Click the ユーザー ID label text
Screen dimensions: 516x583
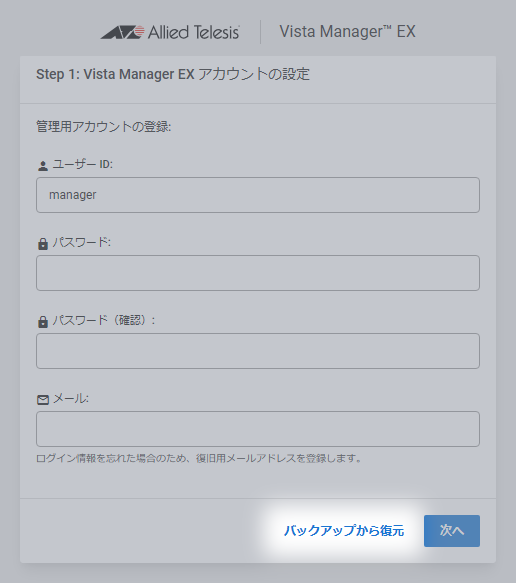point(83,164)
